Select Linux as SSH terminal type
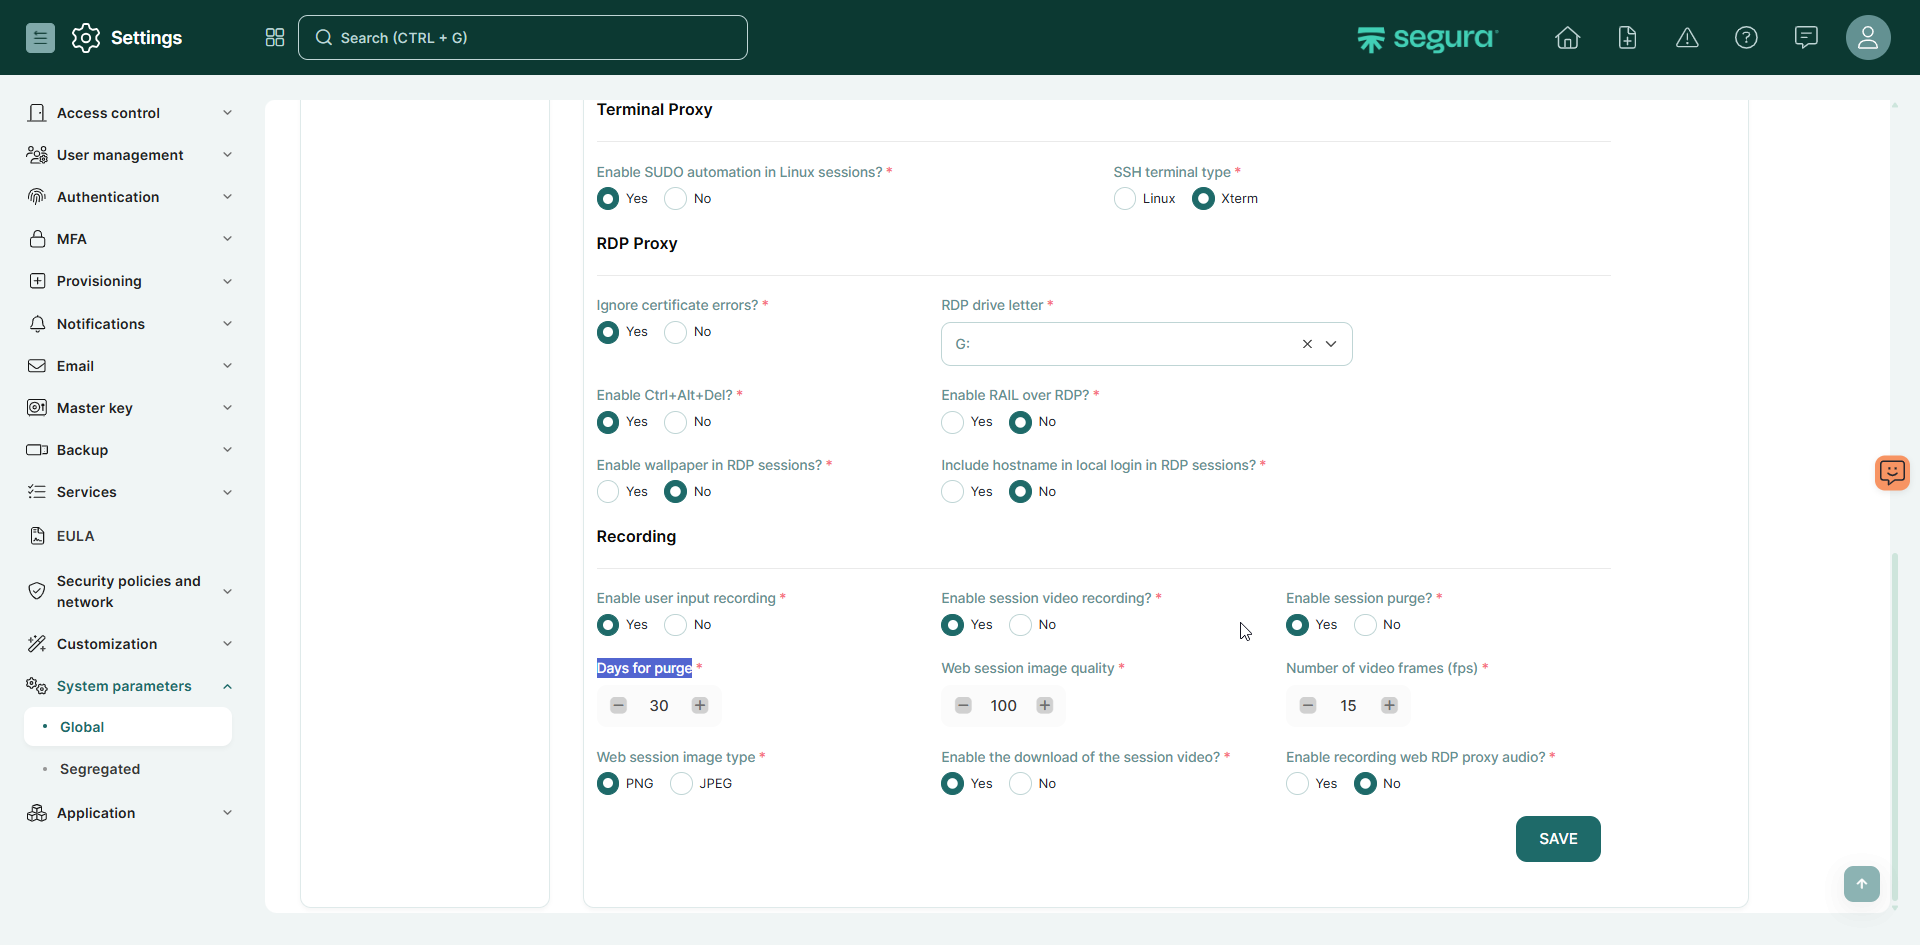The width and height of the screenshot is (1920, 945). (x=1125, y=199)
